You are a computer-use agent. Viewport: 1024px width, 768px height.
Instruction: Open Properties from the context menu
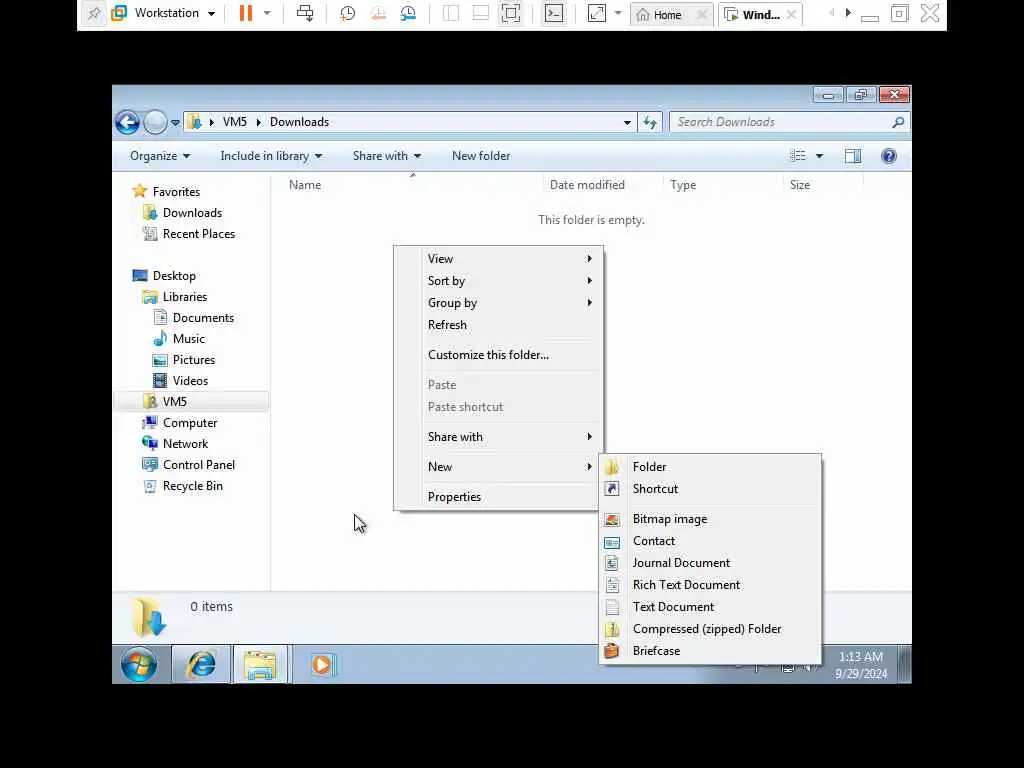coord(498,496)
